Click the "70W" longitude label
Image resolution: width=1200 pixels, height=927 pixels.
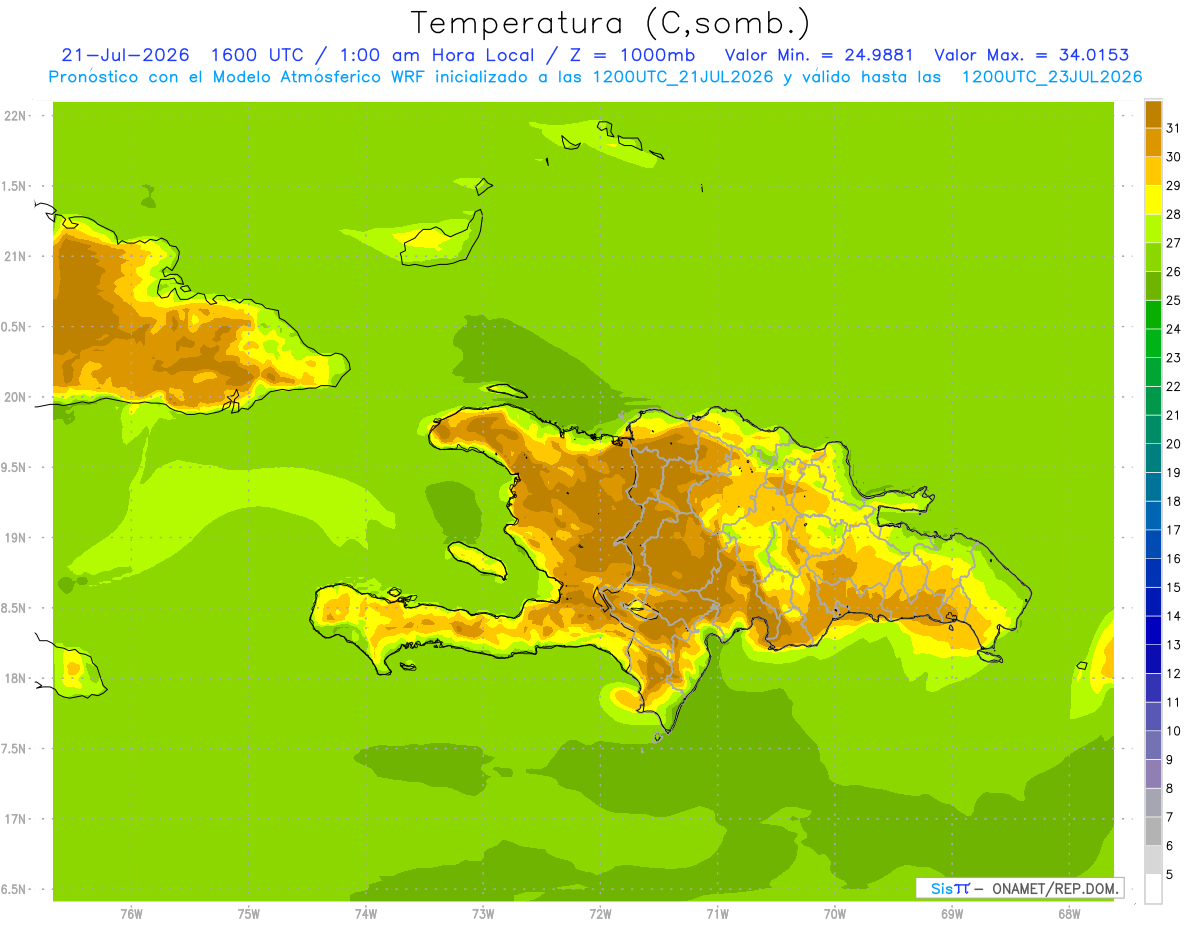(835, 913)
